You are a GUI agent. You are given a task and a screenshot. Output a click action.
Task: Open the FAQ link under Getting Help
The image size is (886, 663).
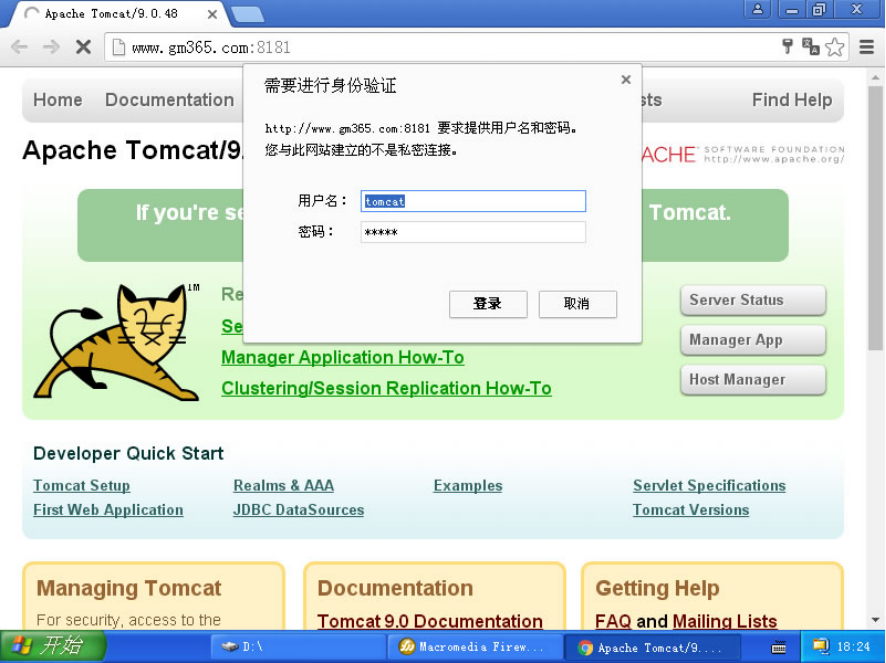pyautogui.click(x=613, y=621)
